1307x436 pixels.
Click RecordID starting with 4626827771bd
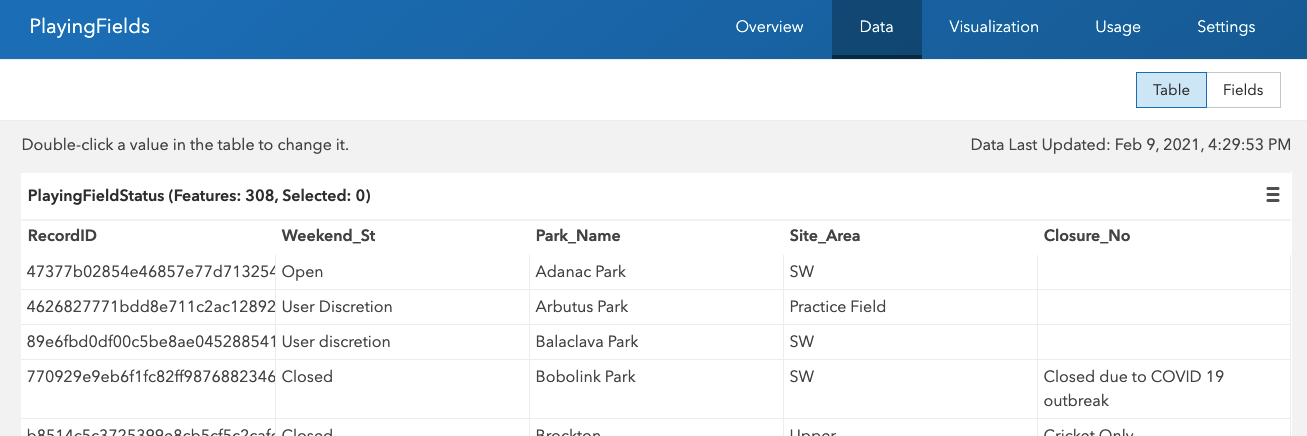pos(149,307)
